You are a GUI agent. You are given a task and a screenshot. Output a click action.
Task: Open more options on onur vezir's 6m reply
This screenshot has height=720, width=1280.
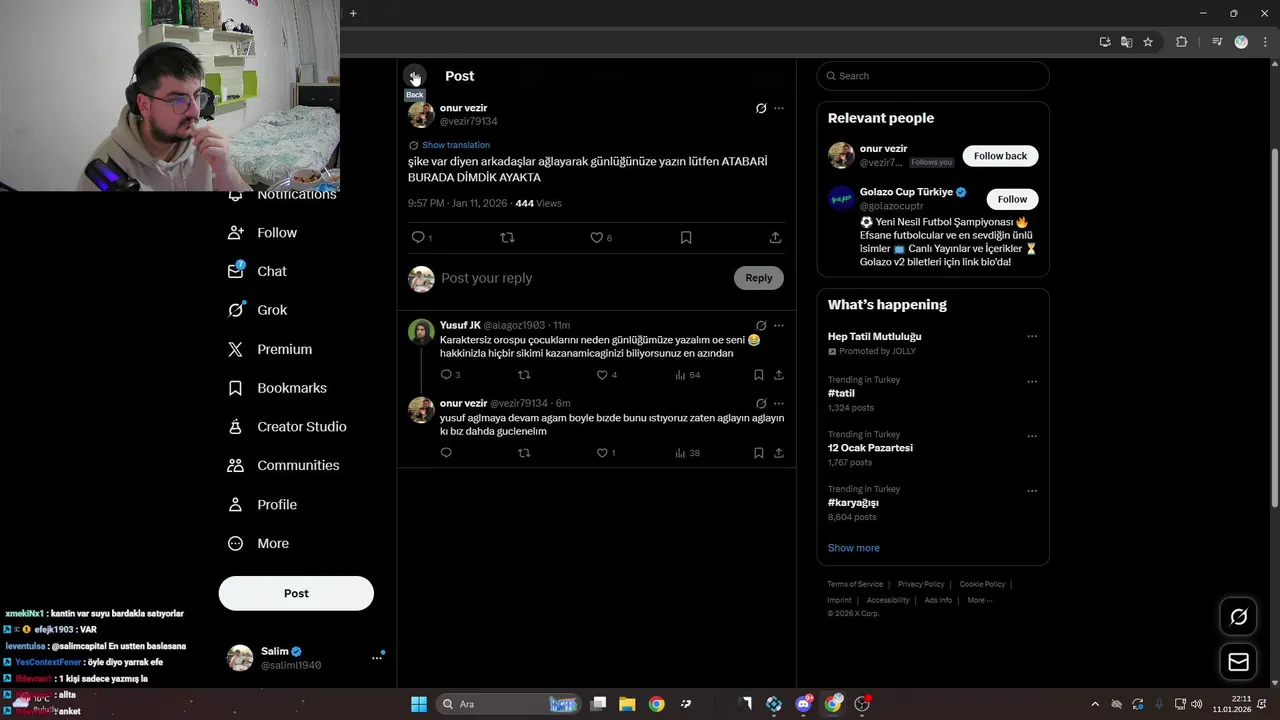(779, 403)
